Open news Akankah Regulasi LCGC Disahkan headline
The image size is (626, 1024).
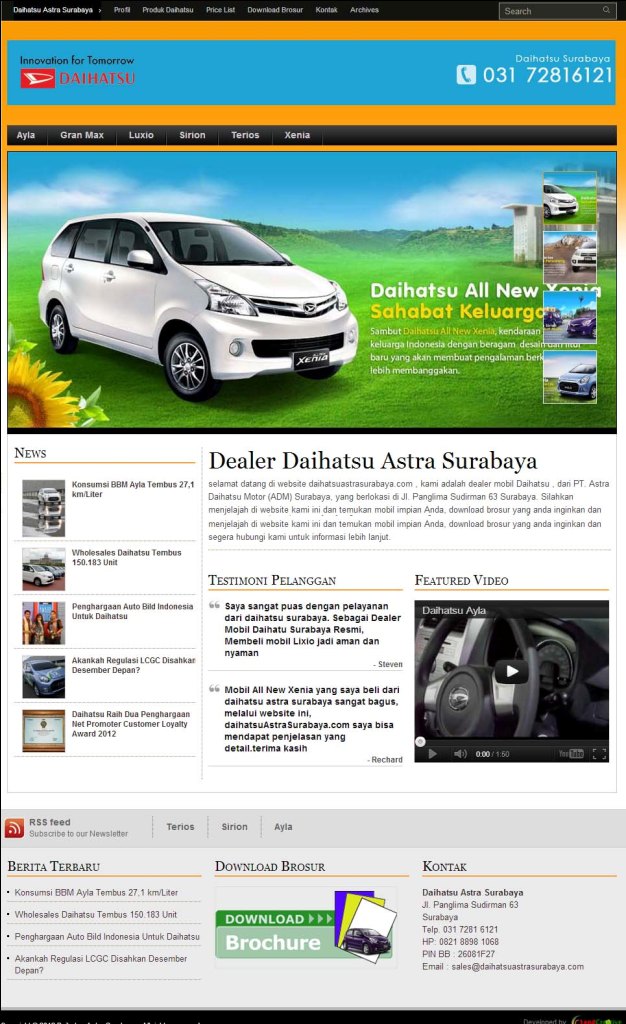[x=133, y=665]
